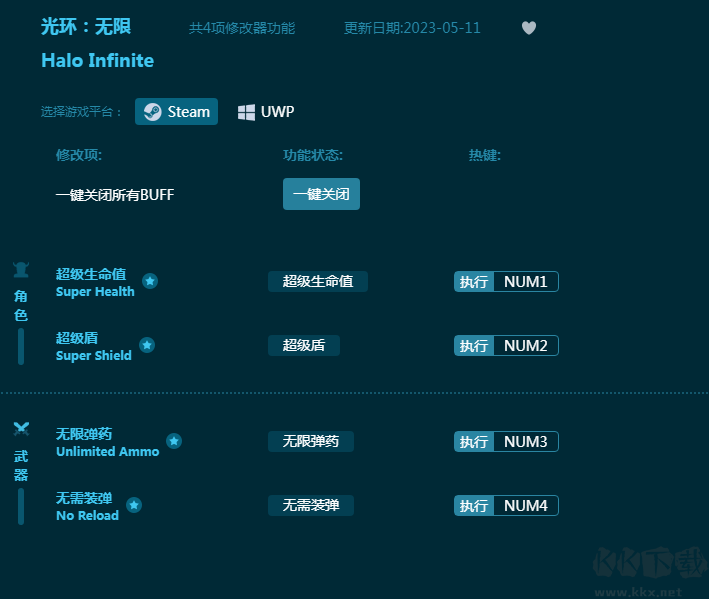The height and width of the screenshot is (599, 709).
Task: Click the character category icon
Action: [x=21, y=269]
